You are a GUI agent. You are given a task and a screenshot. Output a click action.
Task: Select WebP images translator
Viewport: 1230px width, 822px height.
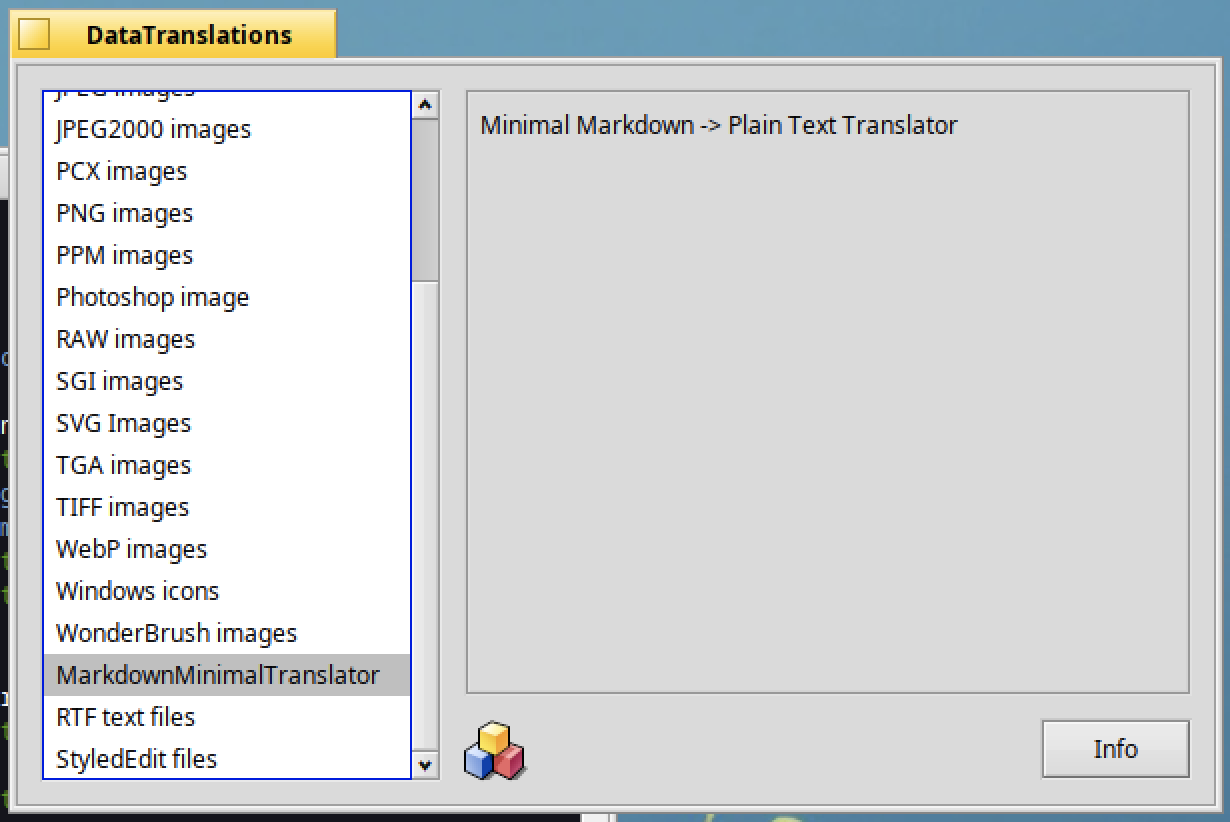(131, 550)
